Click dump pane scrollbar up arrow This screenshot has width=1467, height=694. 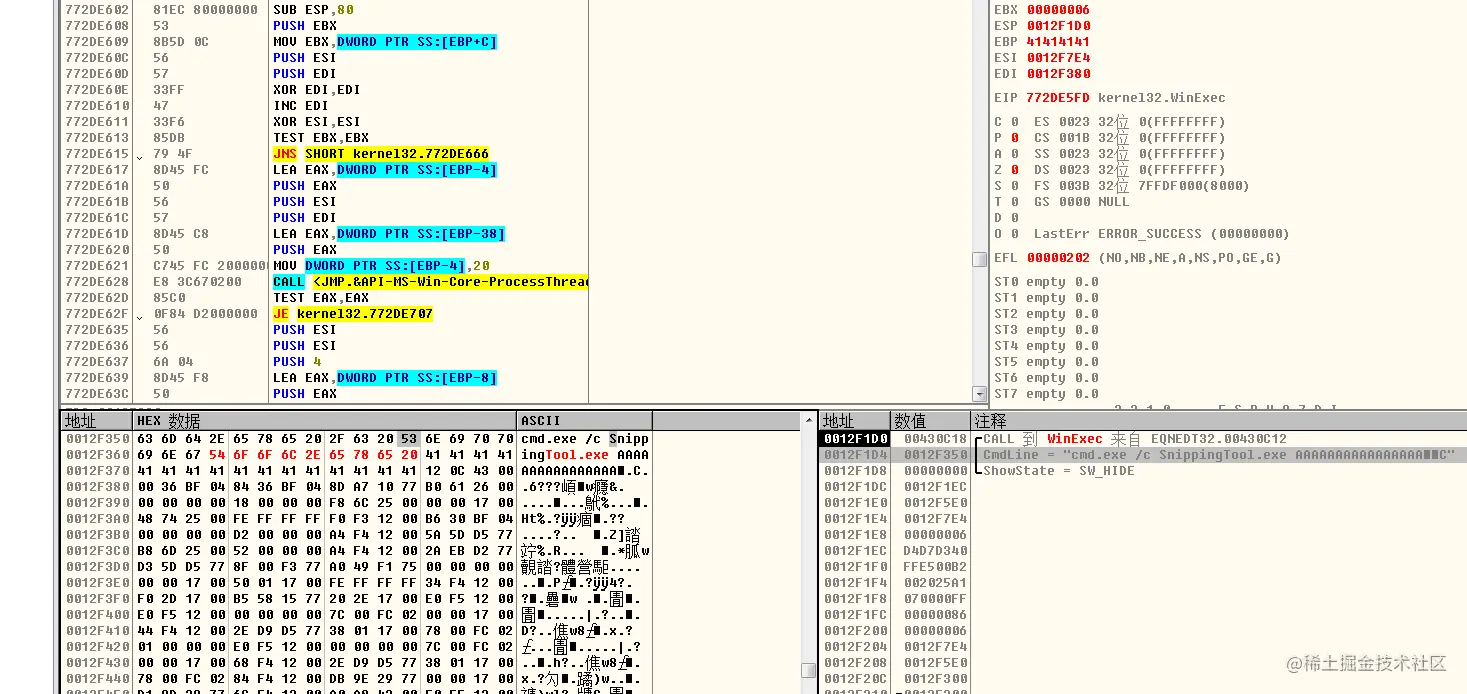(808, 420)
